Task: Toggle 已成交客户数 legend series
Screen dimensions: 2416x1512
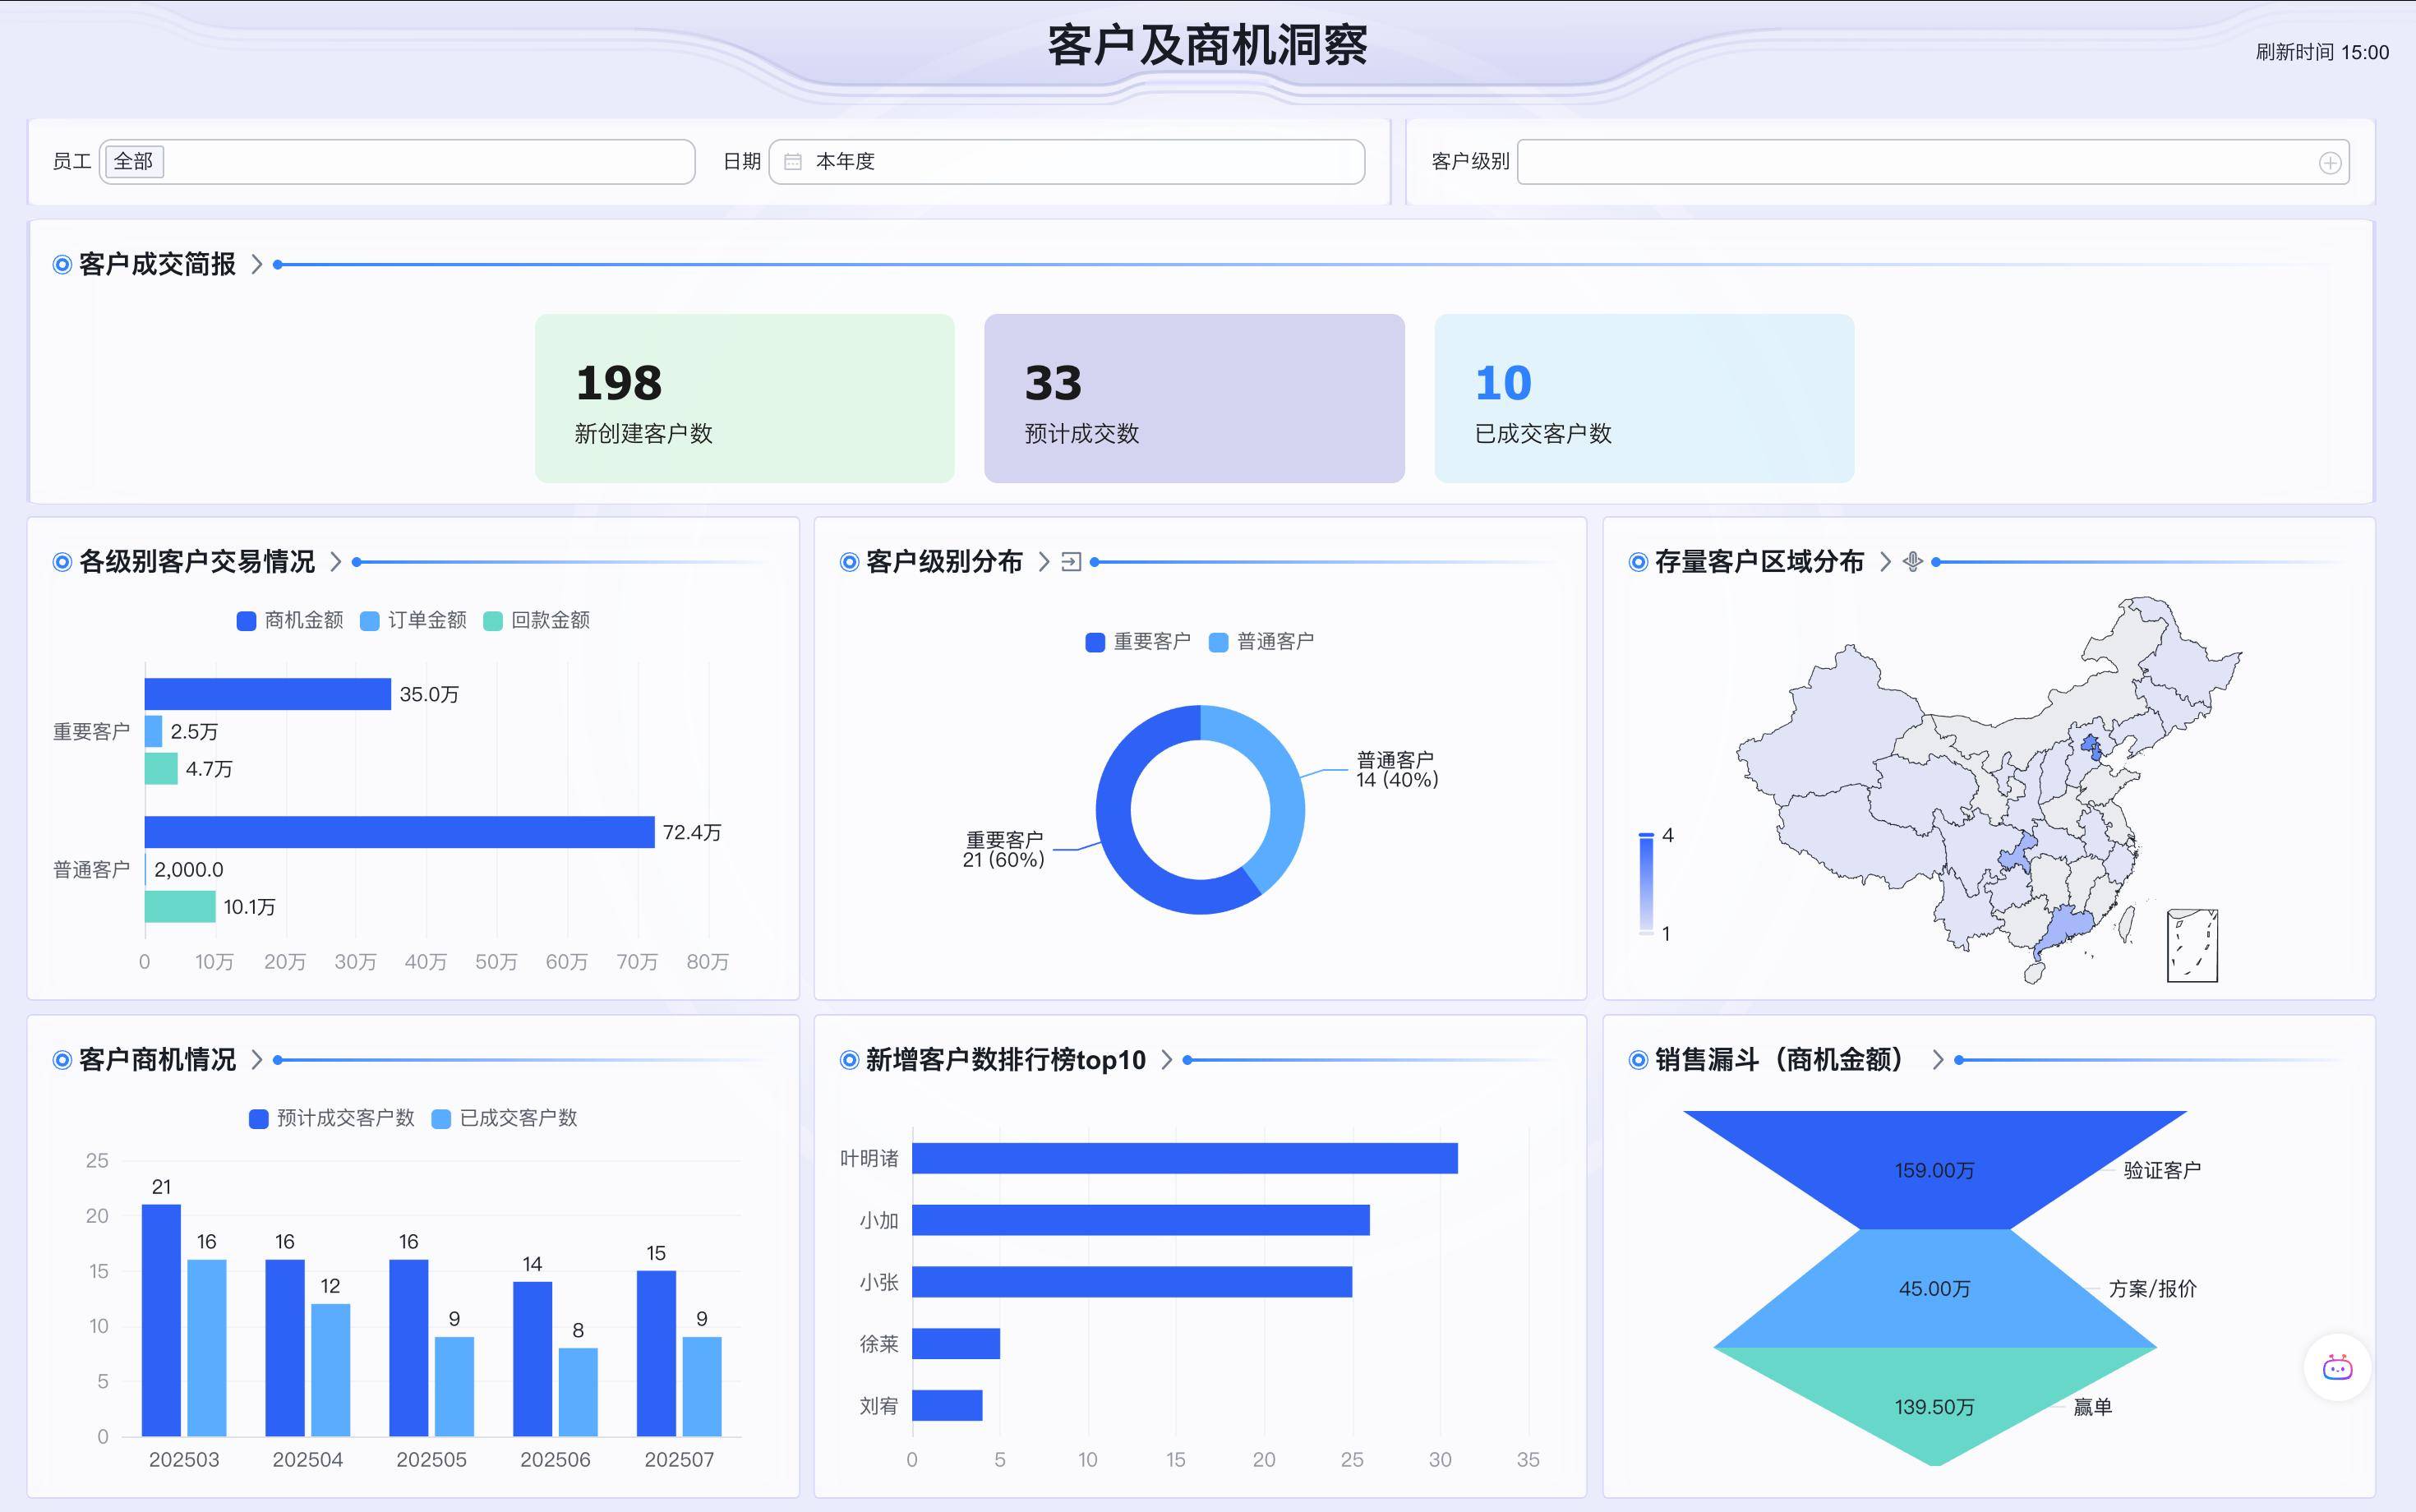Action: pyautogui.click(x=505, y=1118)
